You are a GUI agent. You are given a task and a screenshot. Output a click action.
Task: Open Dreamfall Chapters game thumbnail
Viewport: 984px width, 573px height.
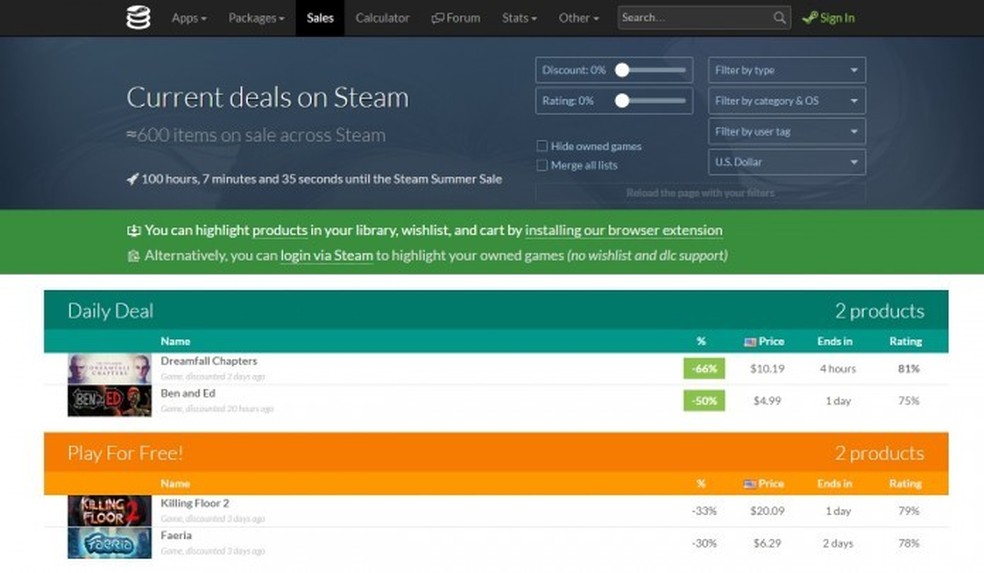click(110, 368)
